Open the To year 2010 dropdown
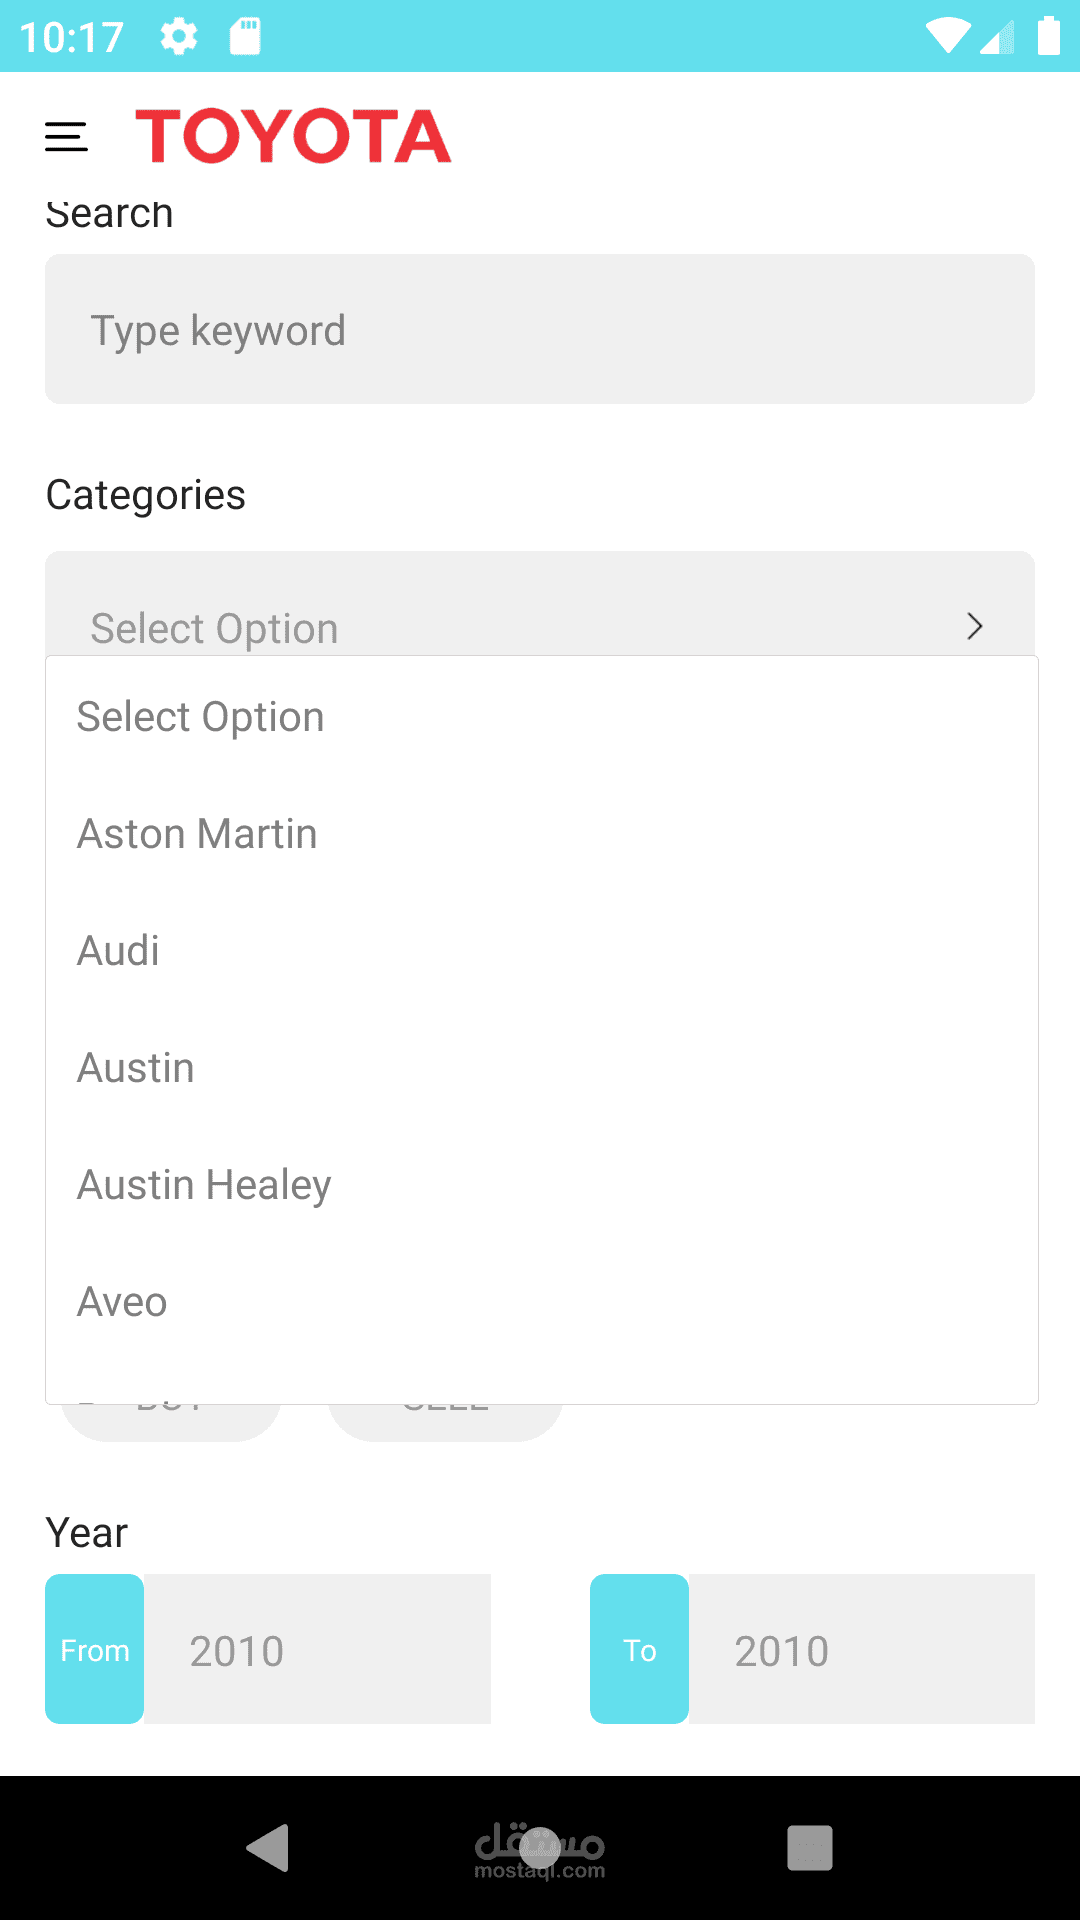The width and height of the screenshot is (1080, 1920). point(862,1649)
